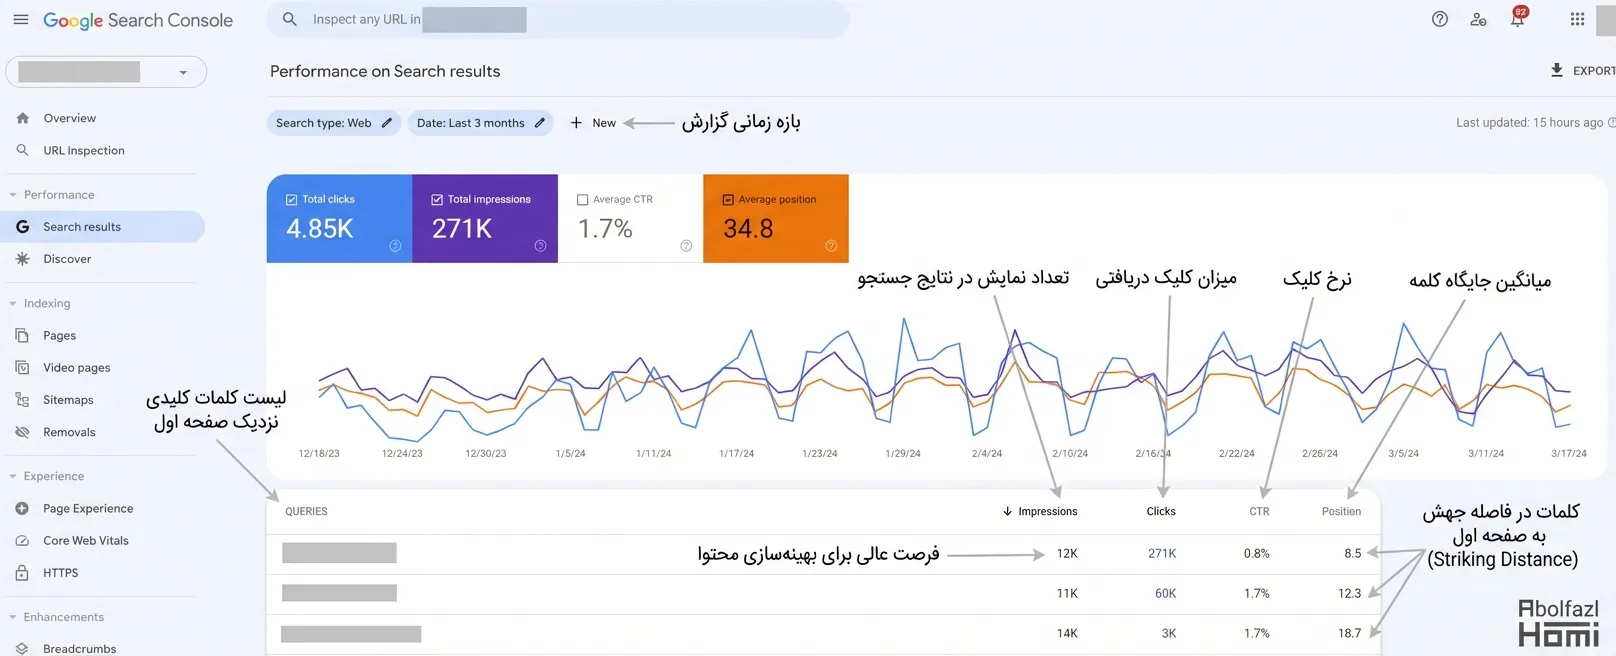Click the help icon in Average CTR card
This screenshot has height=656, width=1616.
click(x=686, y=246)
